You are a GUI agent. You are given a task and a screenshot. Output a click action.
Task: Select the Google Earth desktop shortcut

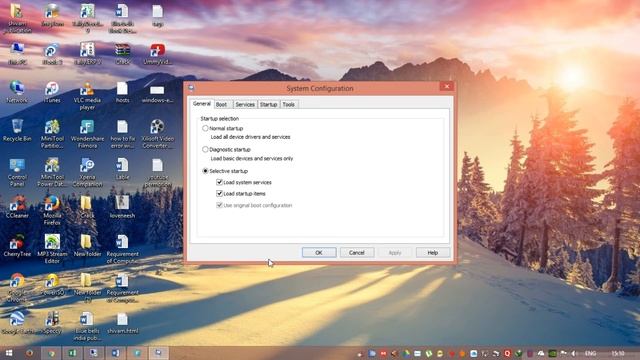(17, 323)
